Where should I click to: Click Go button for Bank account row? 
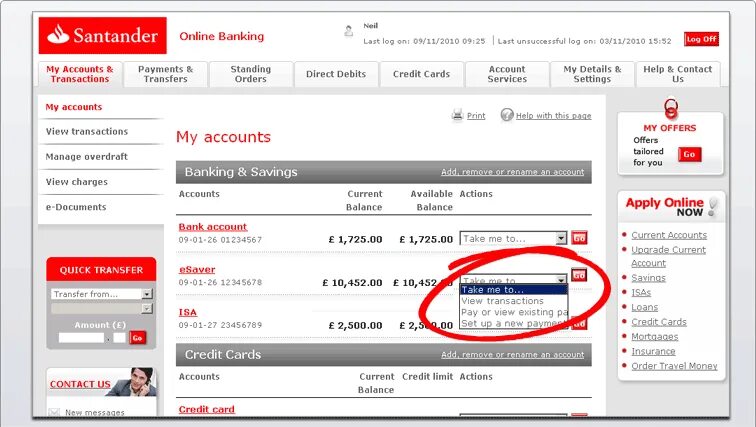579,238
